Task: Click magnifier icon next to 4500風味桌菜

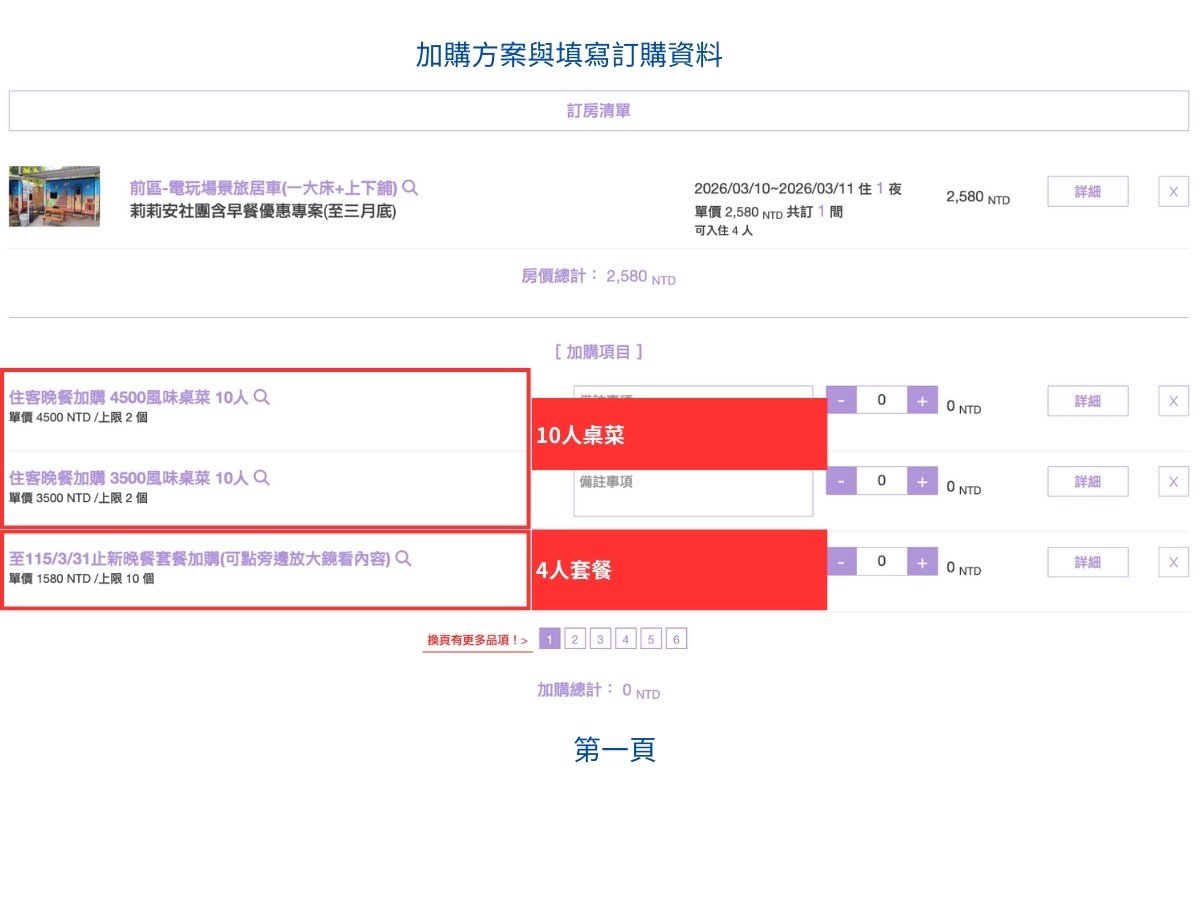Action: [x=262, y=397]
